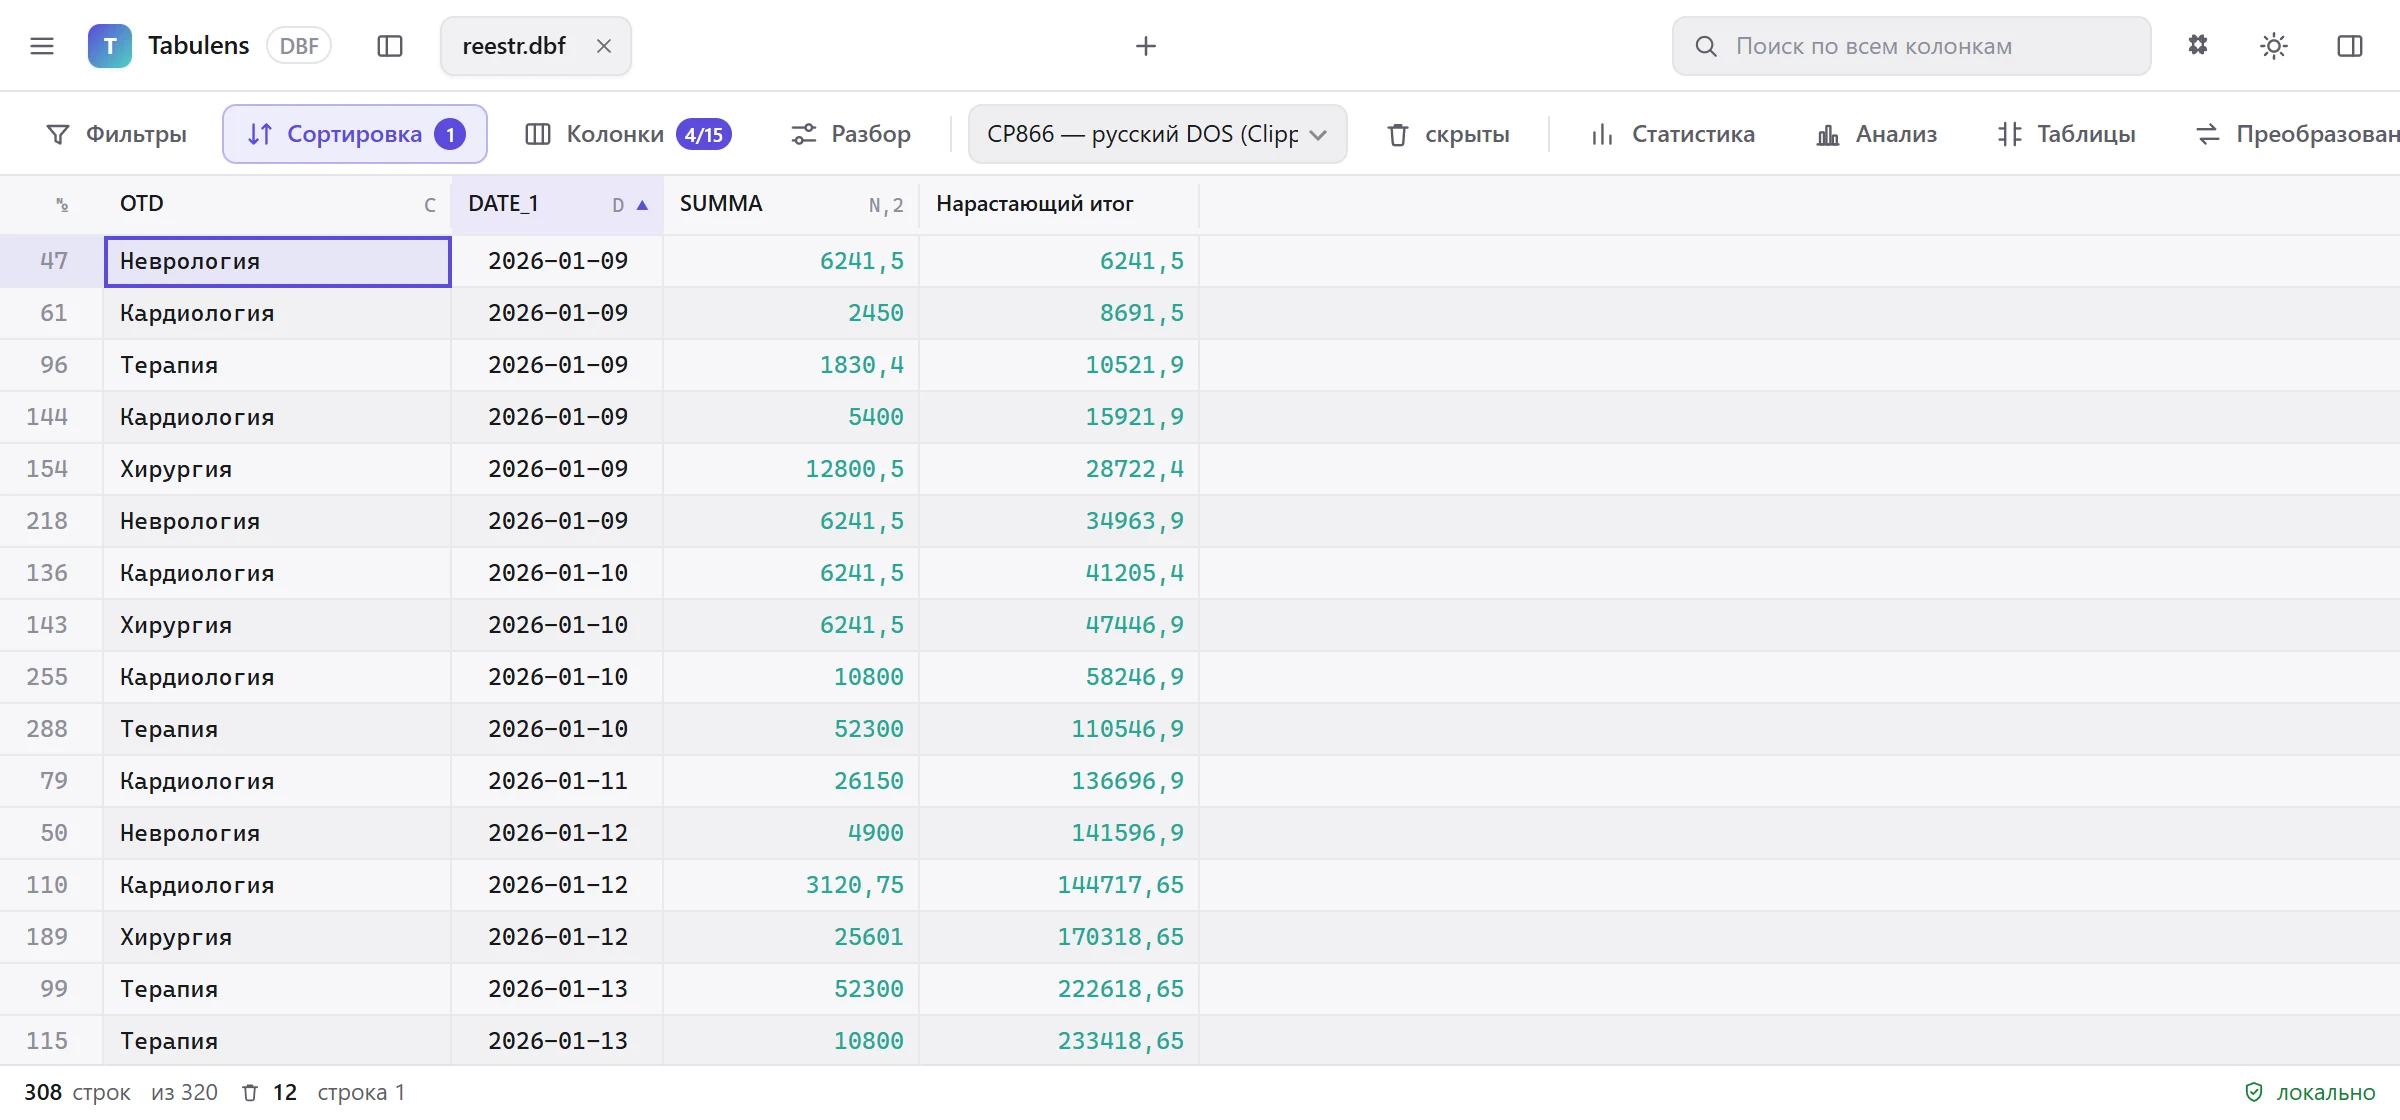Click date cell in row 79
This screenshot has height=1120, width=2400.
[557, 781]
